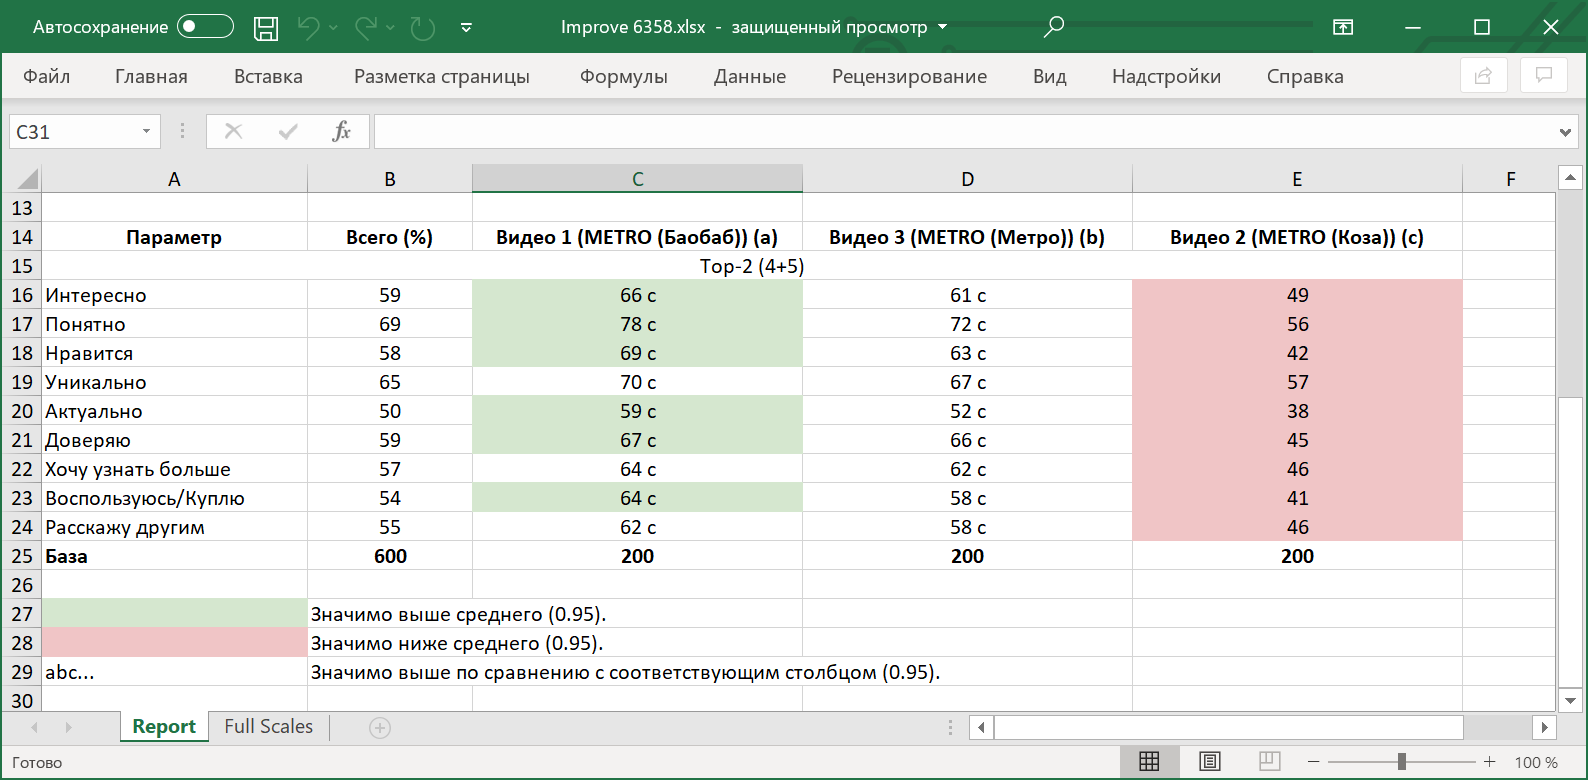This screenshot has width=1588, height=780.
Task: Click green legend swatch in row 27
Action: click(x=174, y=614)
